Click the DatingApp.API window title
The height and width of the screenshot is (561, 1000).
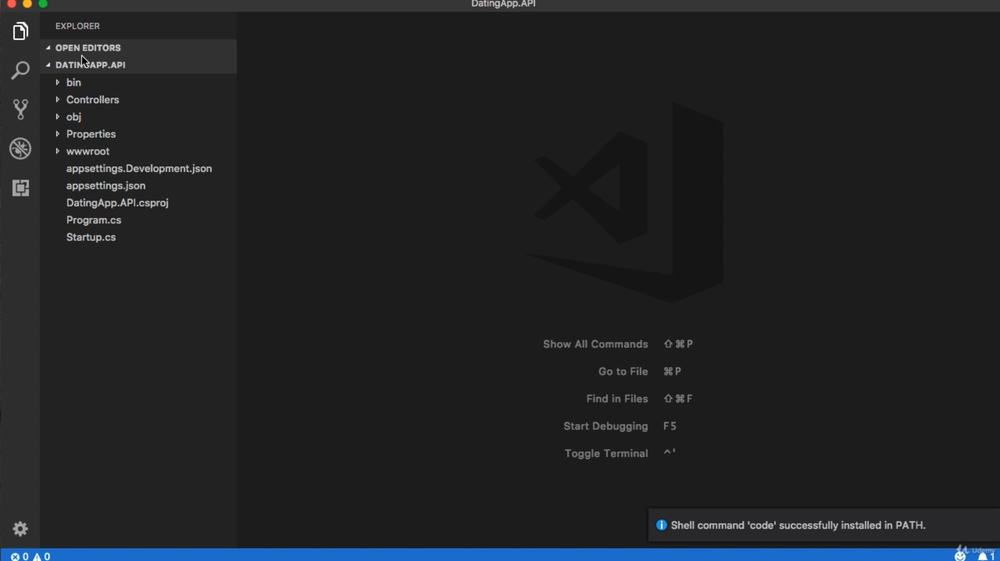click(503, 4)
